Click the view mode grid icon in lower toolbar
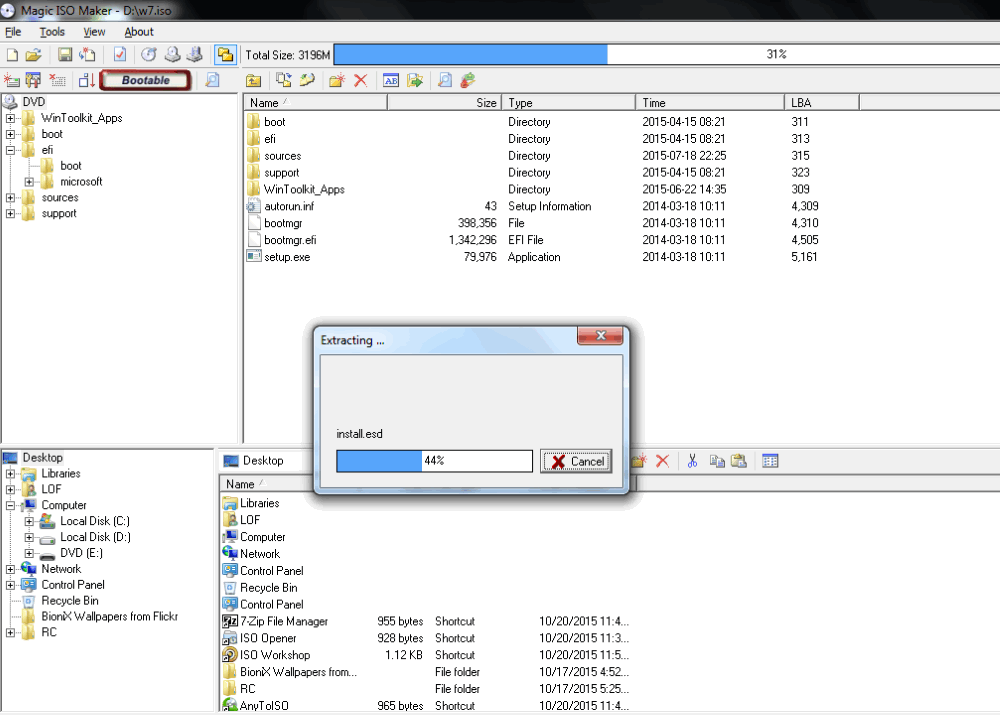 pyautogui.click(x=770, y=461)
